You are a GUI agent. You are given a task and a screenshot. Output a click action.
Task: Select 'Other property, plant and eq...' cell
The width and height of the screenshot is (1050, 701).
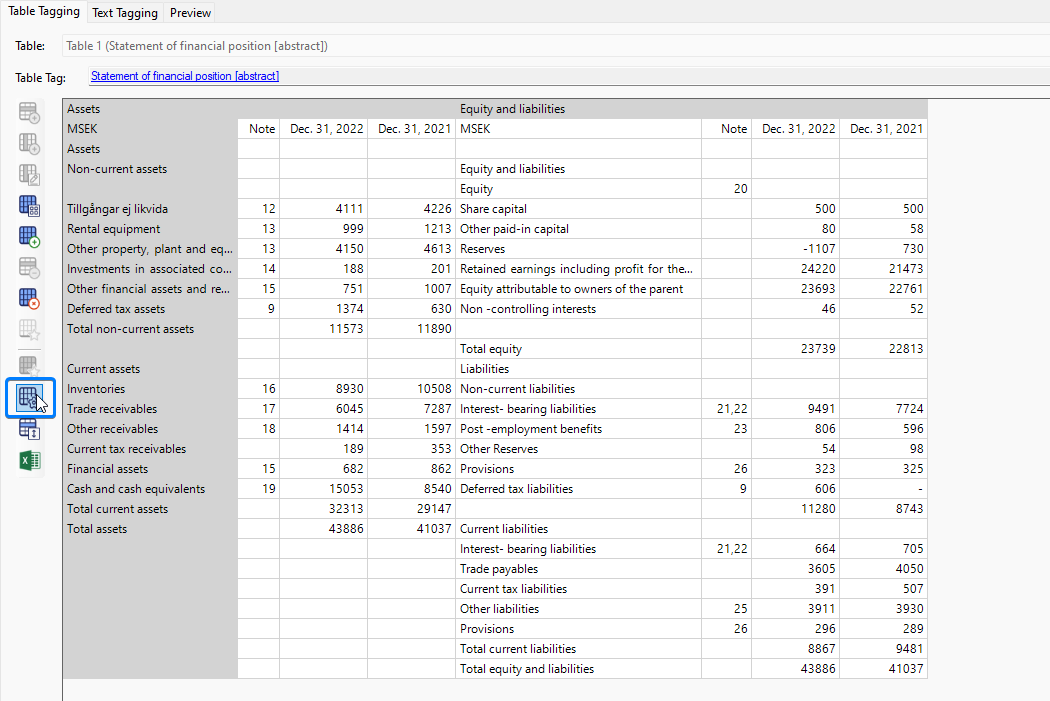click(151, 249)
